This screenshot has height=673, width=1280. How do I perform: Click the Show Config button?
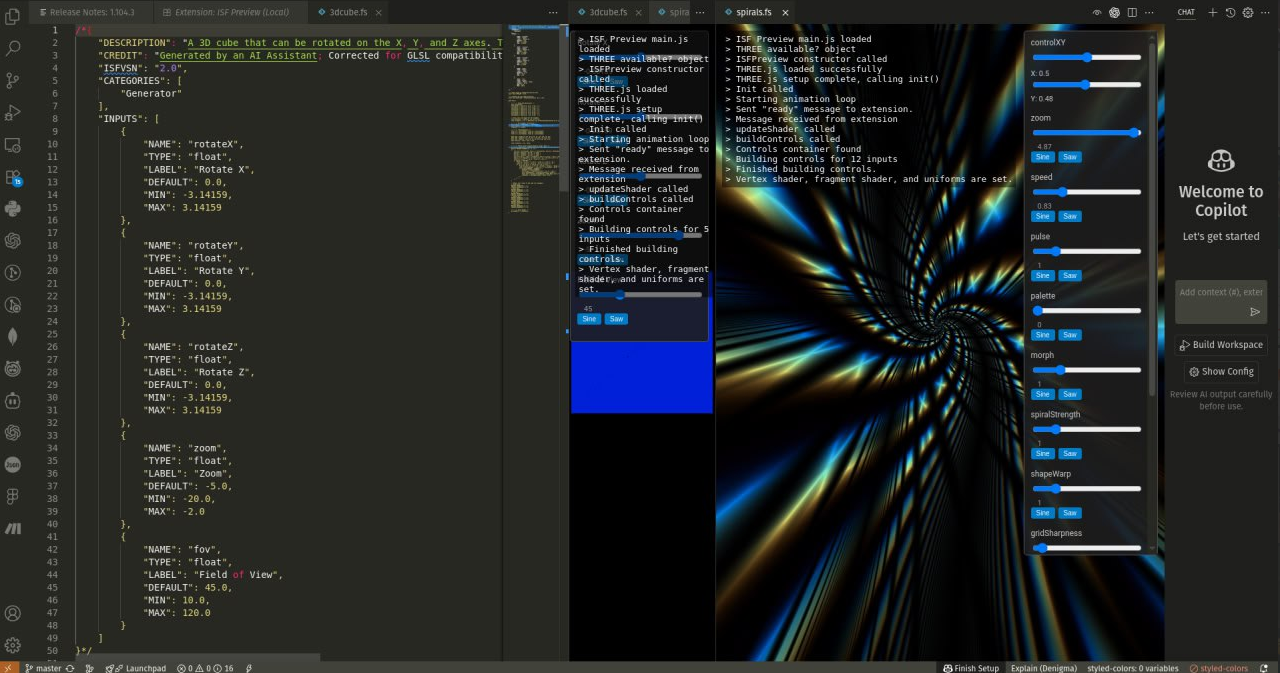click(1221, 371)
